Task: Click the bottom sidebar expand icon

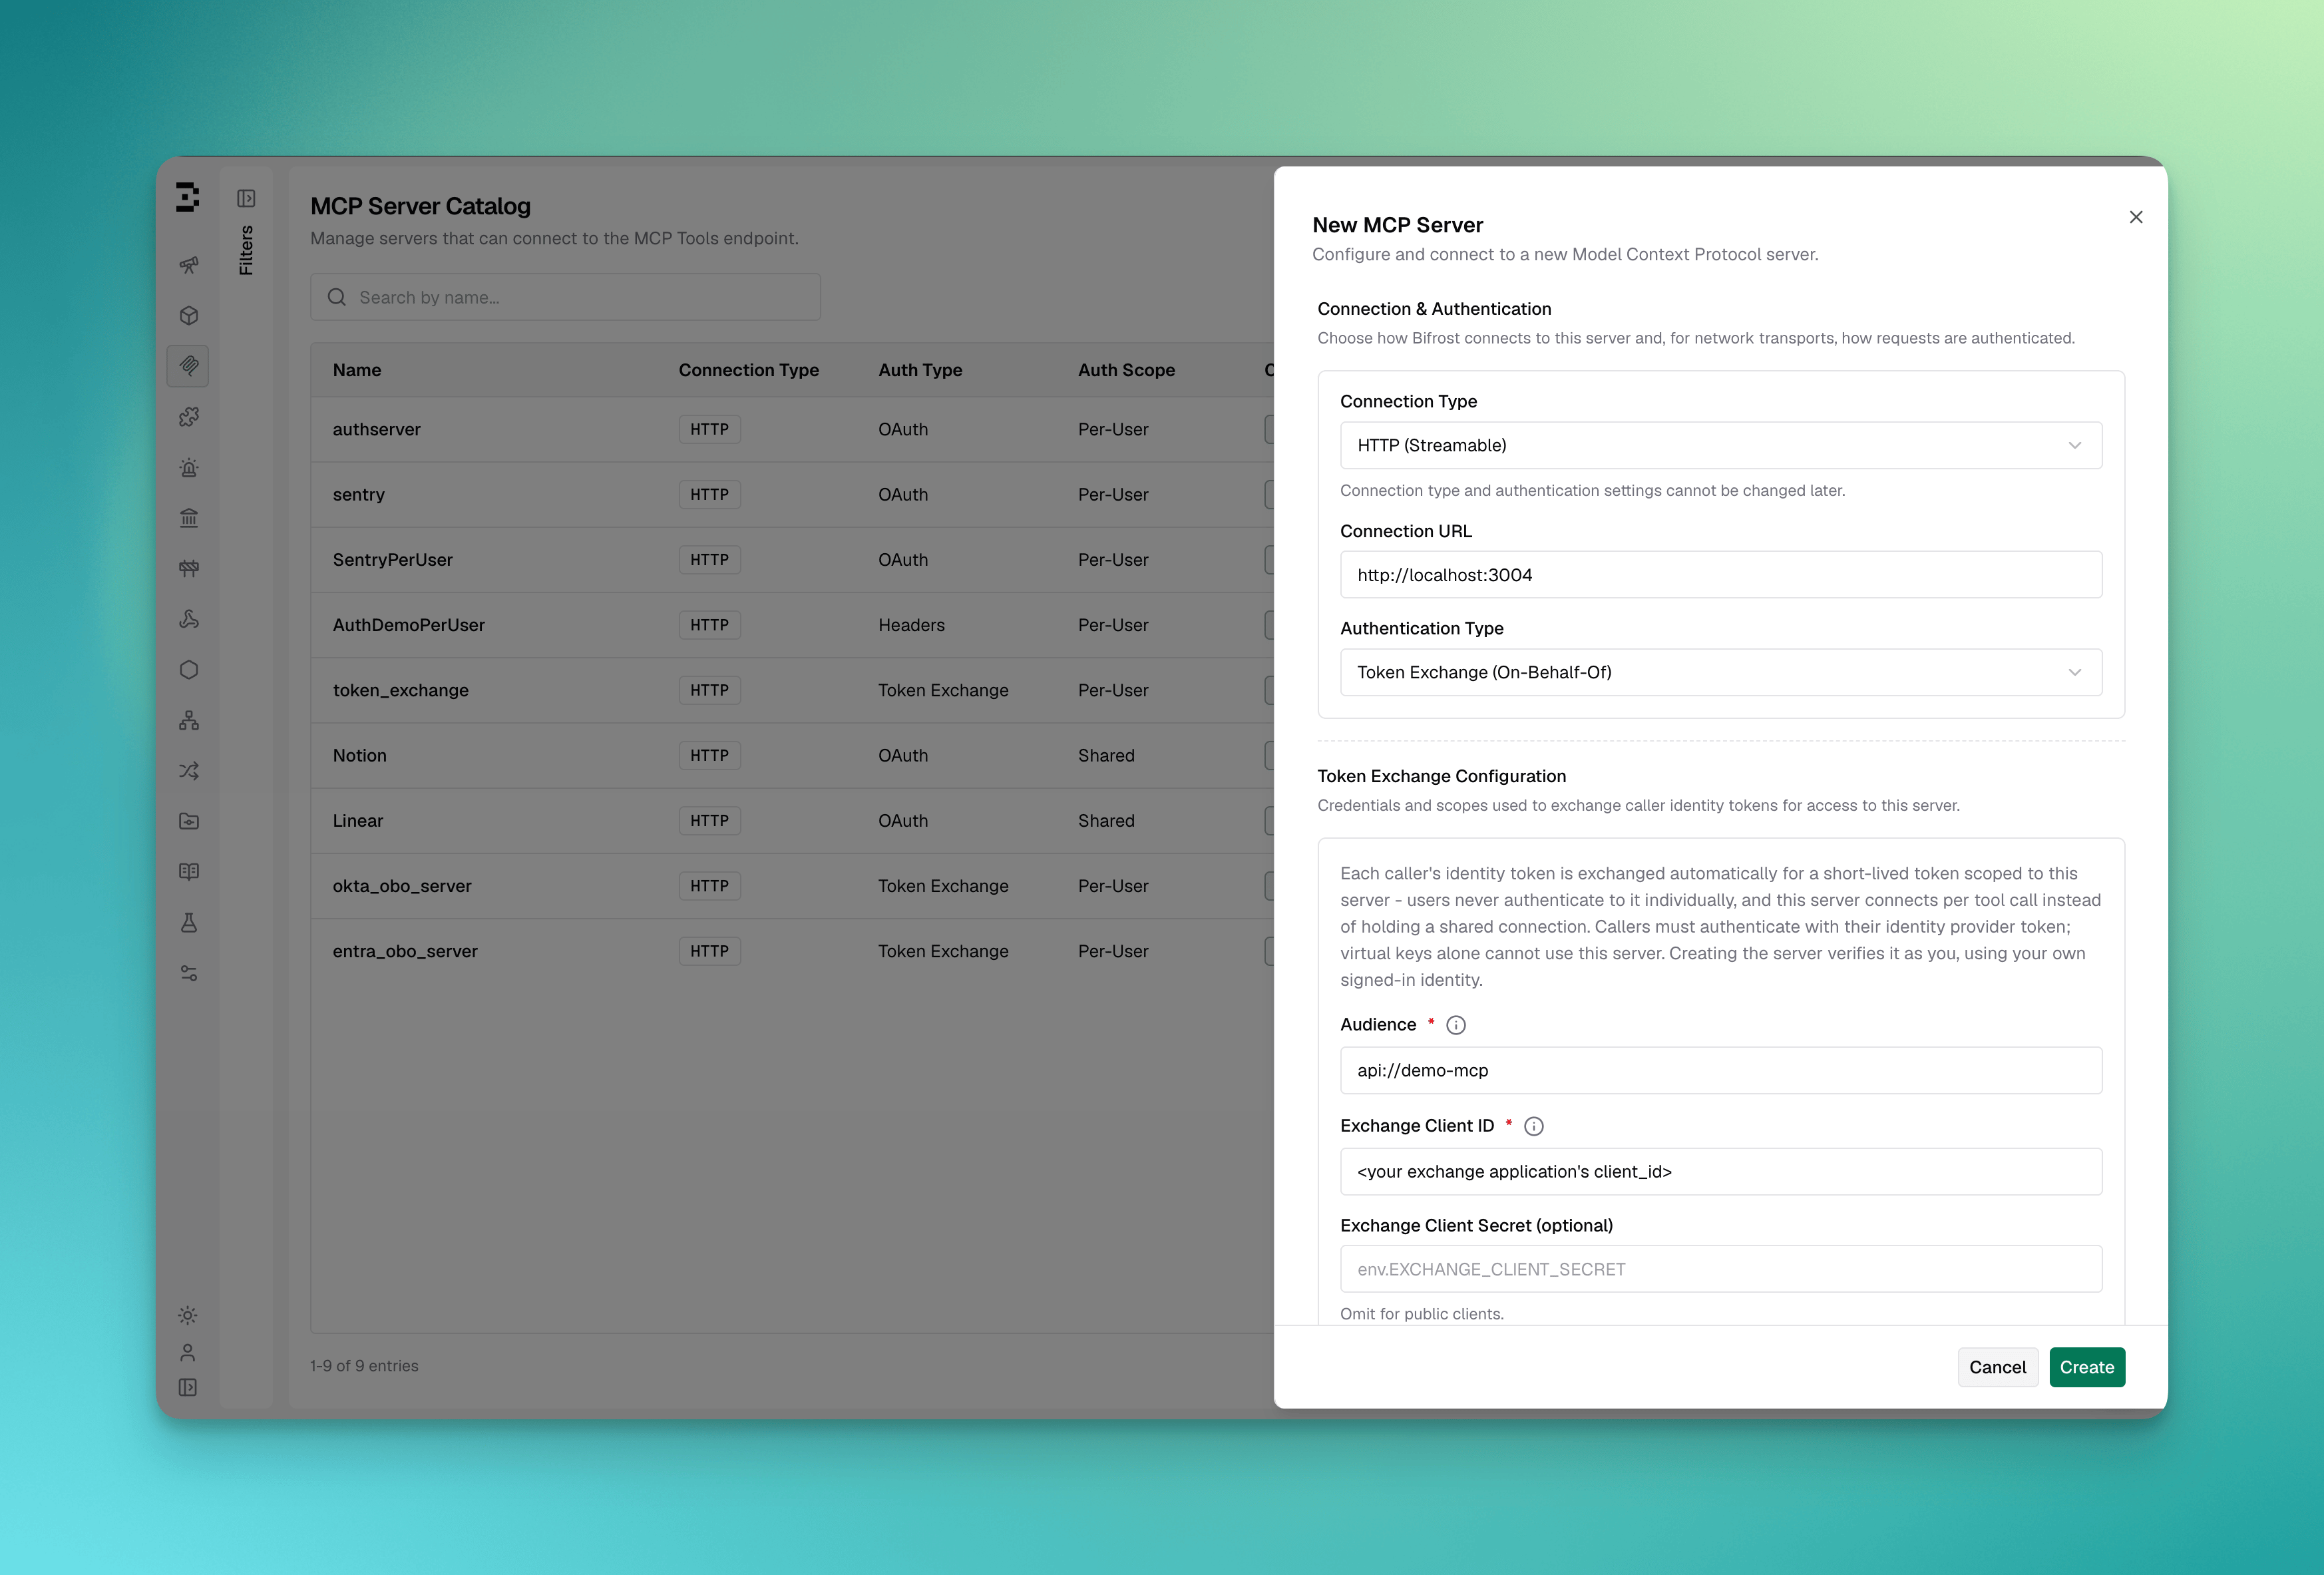Action: pos(188,1387)
